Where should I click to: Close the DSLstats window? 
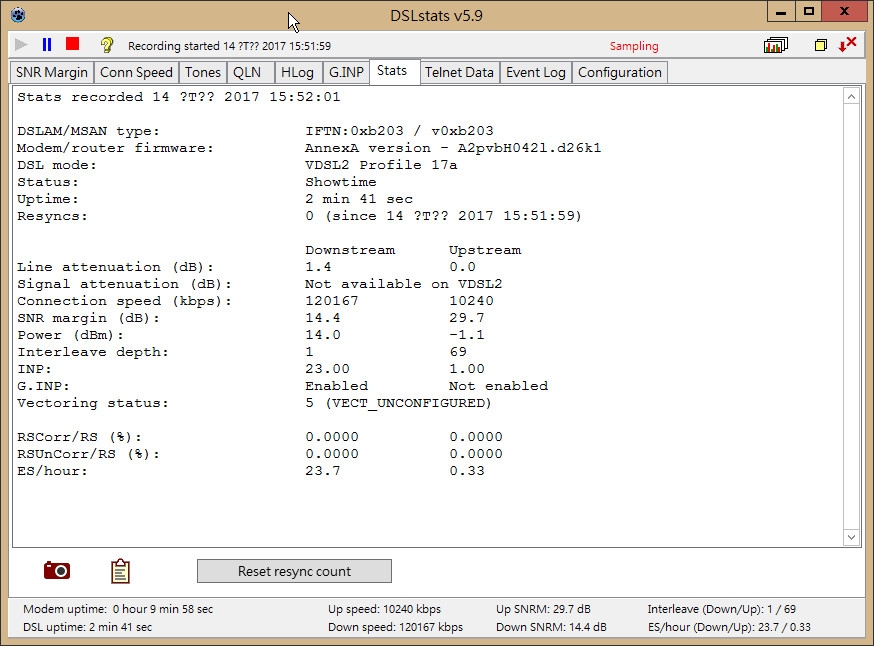[844, 11]
